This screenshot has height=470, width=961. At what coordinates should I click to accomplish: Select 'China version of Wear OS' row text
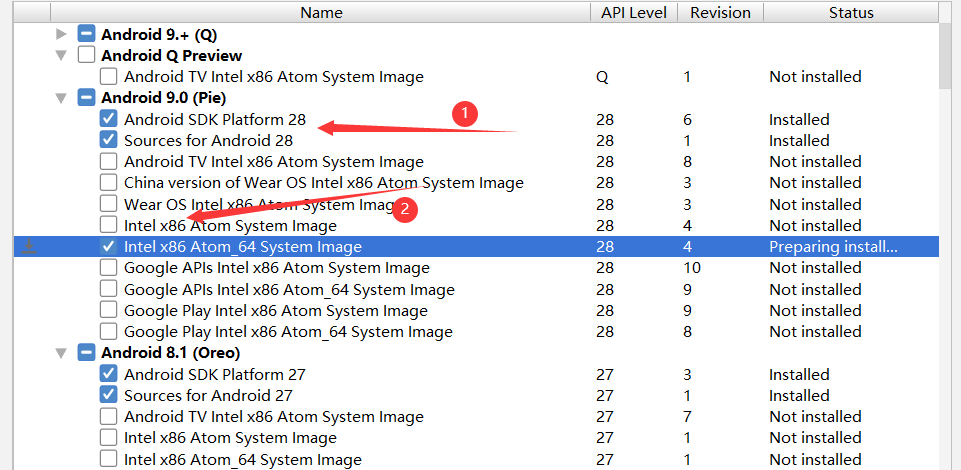pos(324,183)
